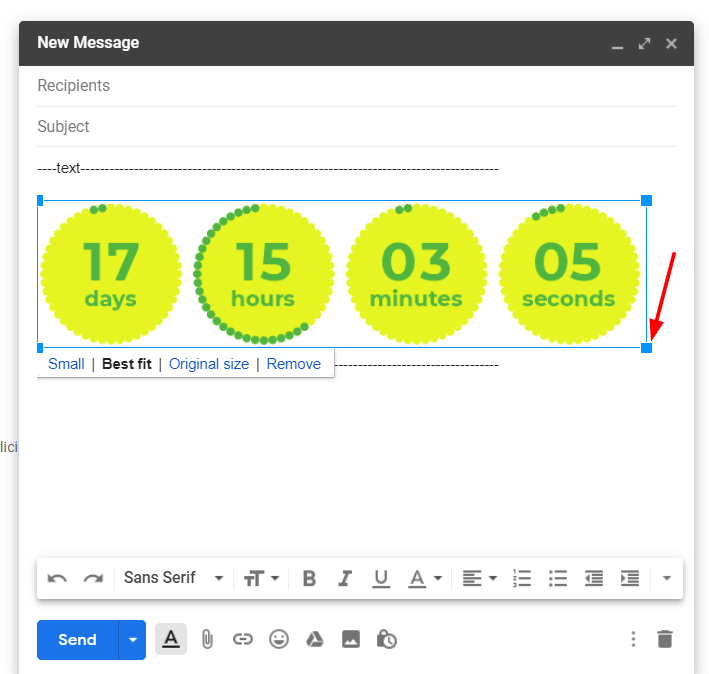
Task: Expand the text size dropdown
Action: click(262, 578)
